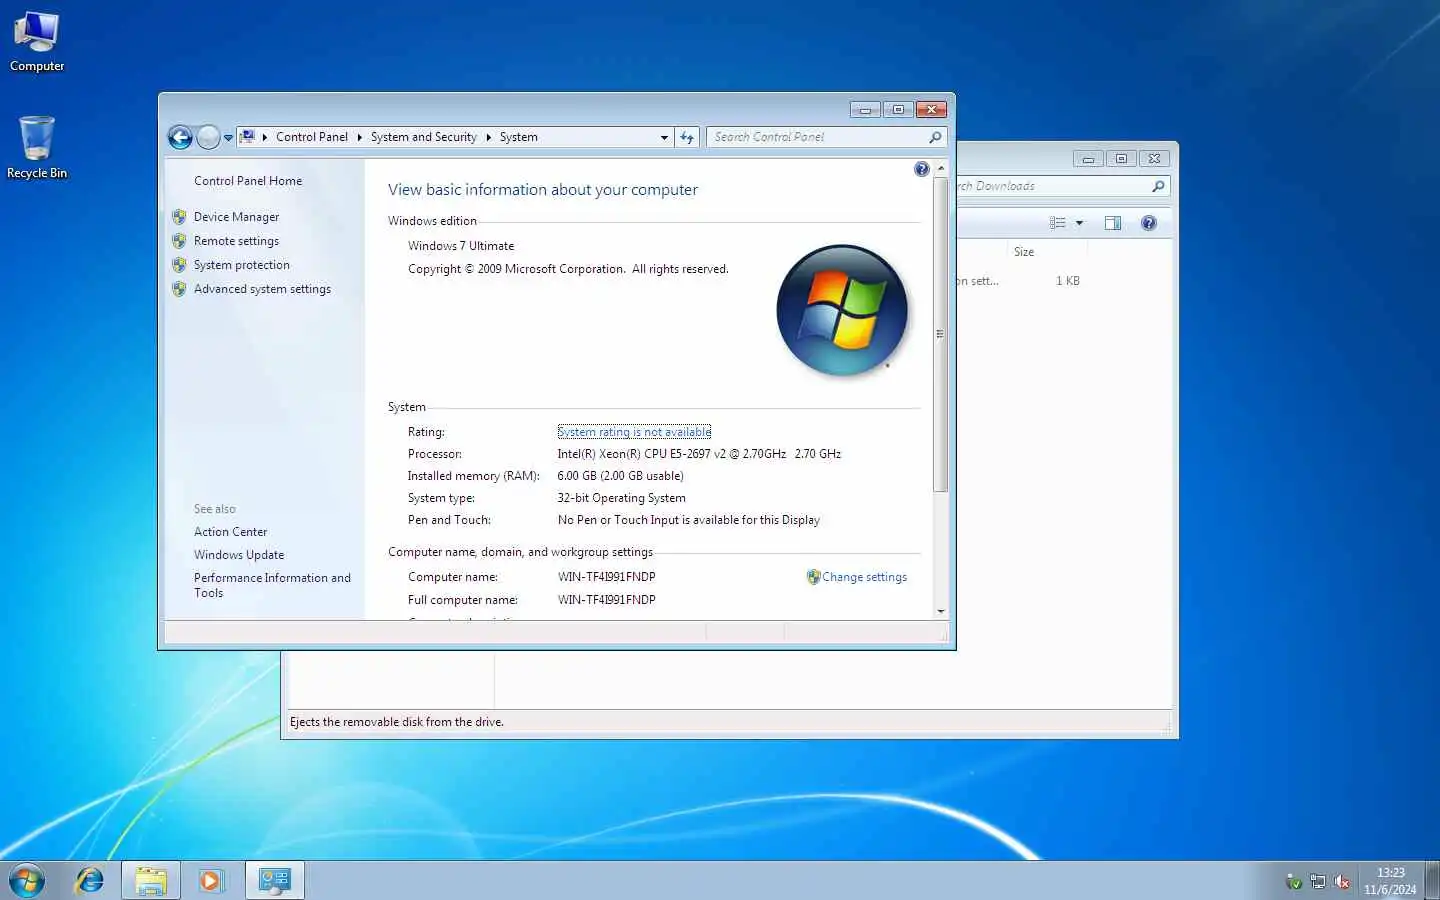Click shield icon beside System protection
The height and width of the screenshot is (900, 1440).
click(x=179, y=265)
